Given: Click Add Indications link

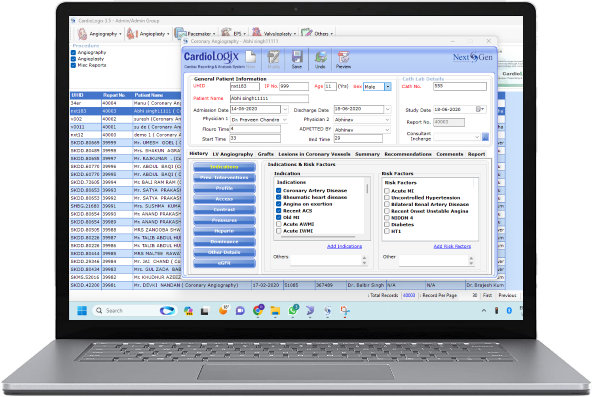Looking at the screenshot, I should [344, 246].
